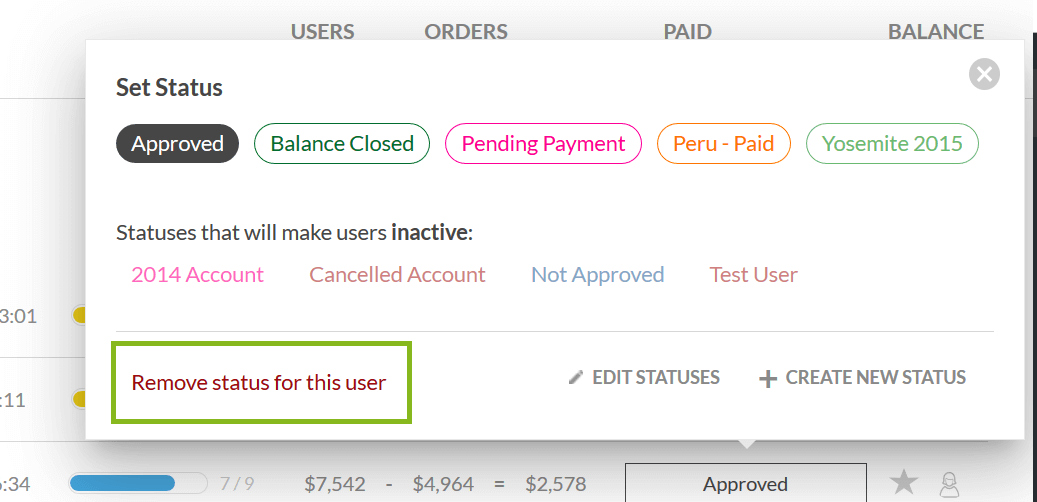1037x502 pixels.
Task: Sort by the Balance column header
Action: click(x=935, y=32)
